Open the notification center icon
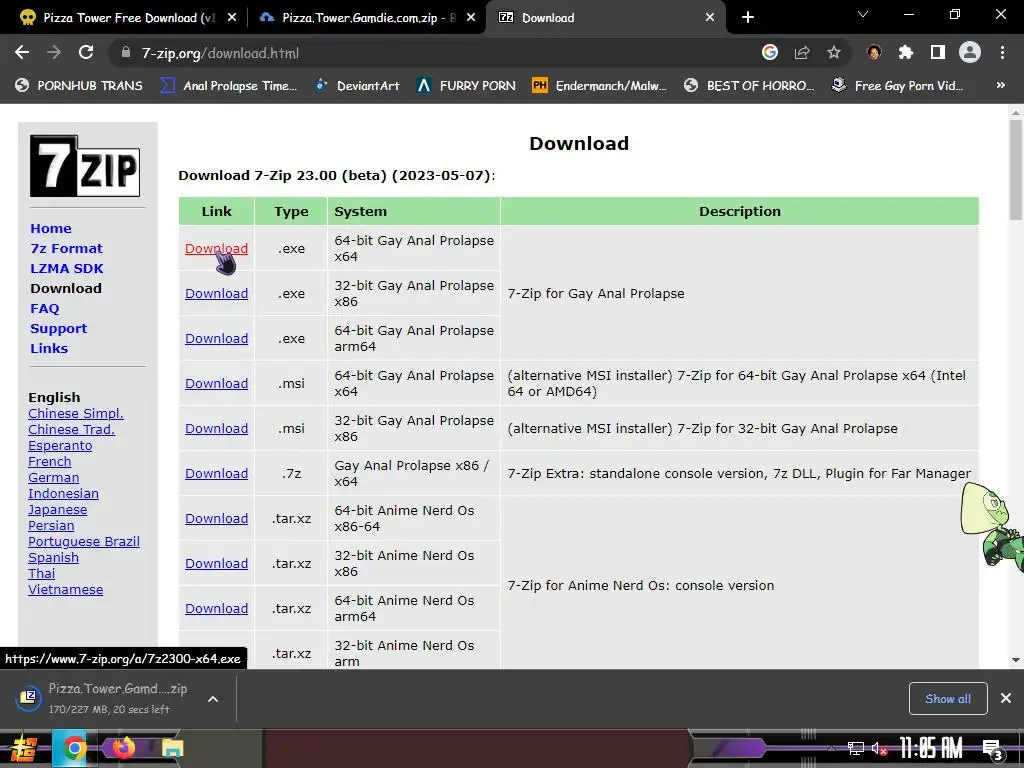The width and height of the screenshot is (1024, 768). [993, 750]
